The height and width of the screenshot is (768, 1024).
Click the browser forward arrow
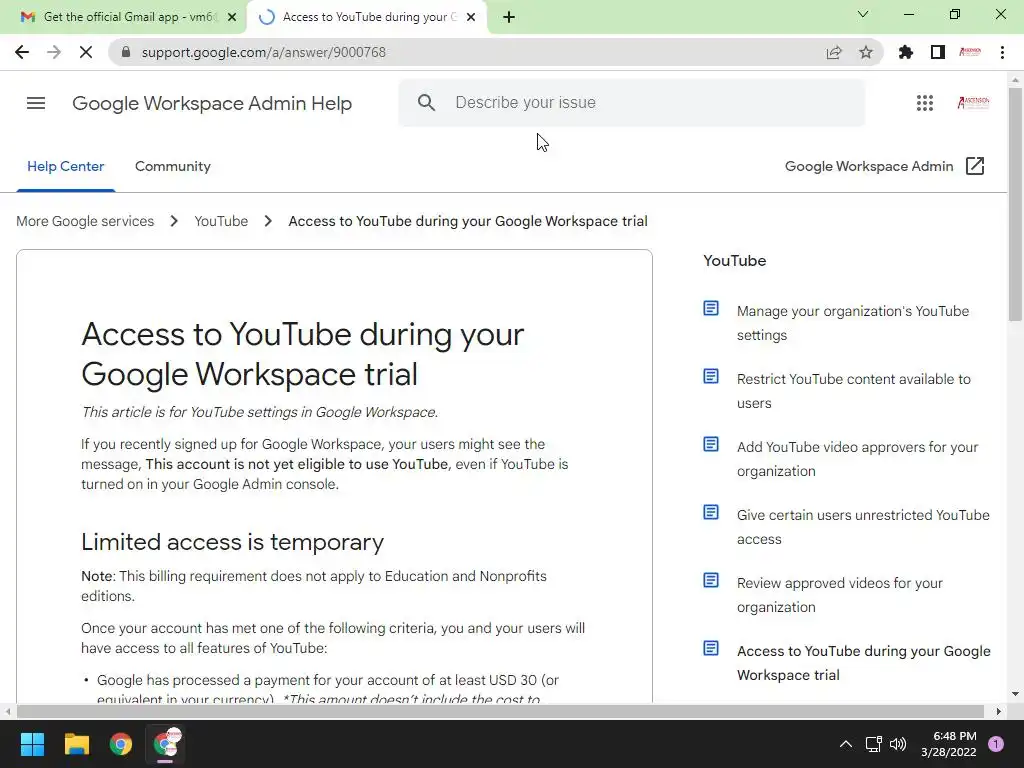[54, 52]
